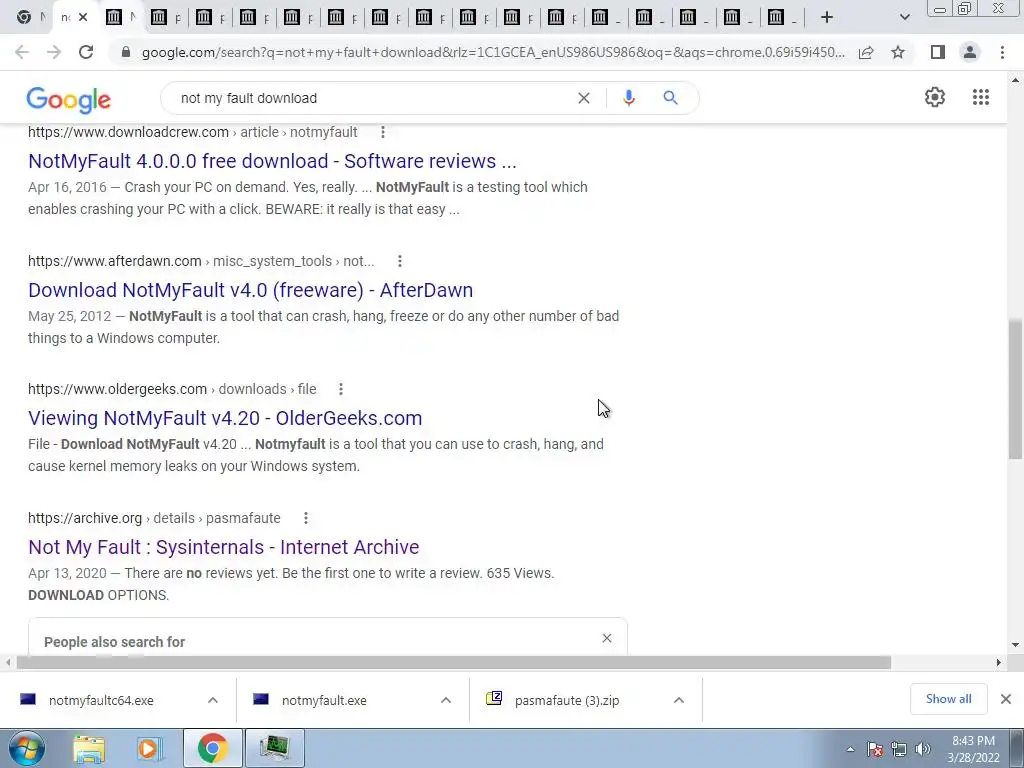This screenshot has height=768, width=1024.
Task: Bookmark this page with star icon
Action: (x=898, y=52)
